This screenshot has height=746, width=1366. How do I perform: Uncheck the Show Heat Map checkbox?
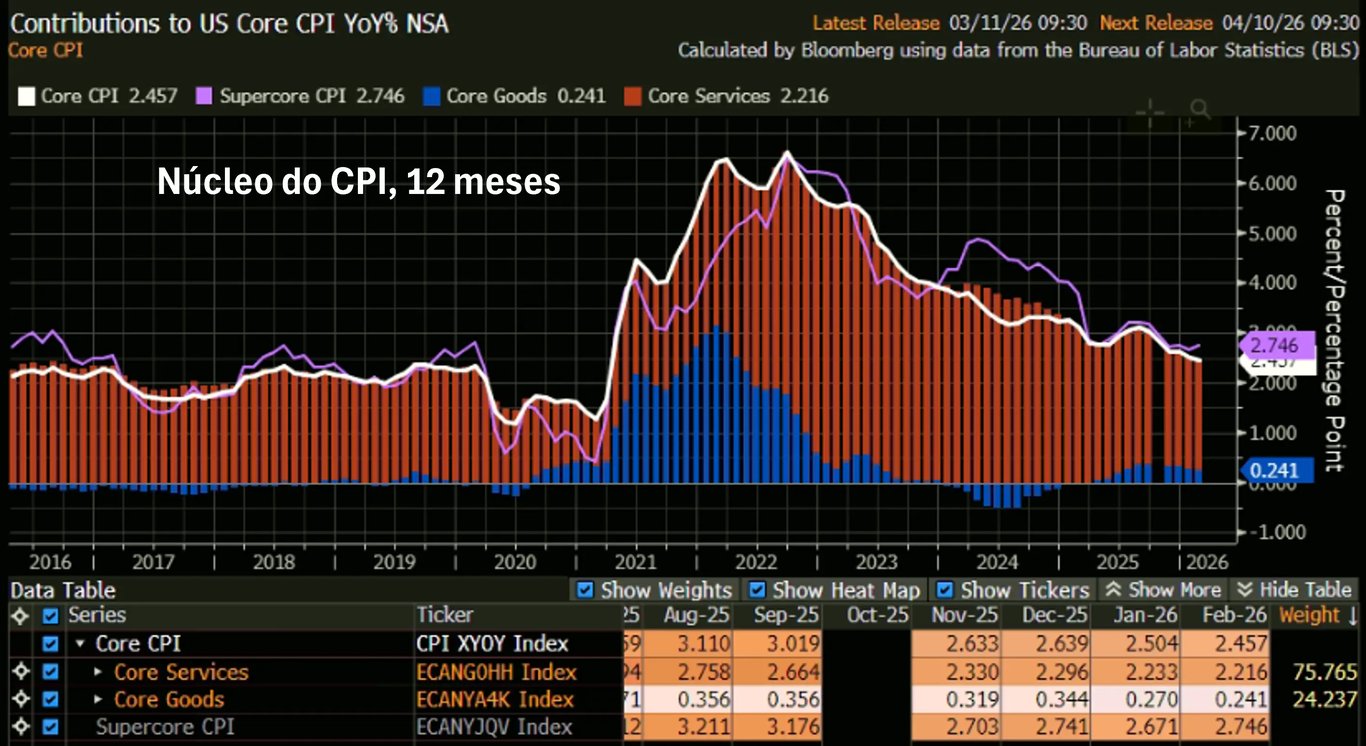coord(757,590)
